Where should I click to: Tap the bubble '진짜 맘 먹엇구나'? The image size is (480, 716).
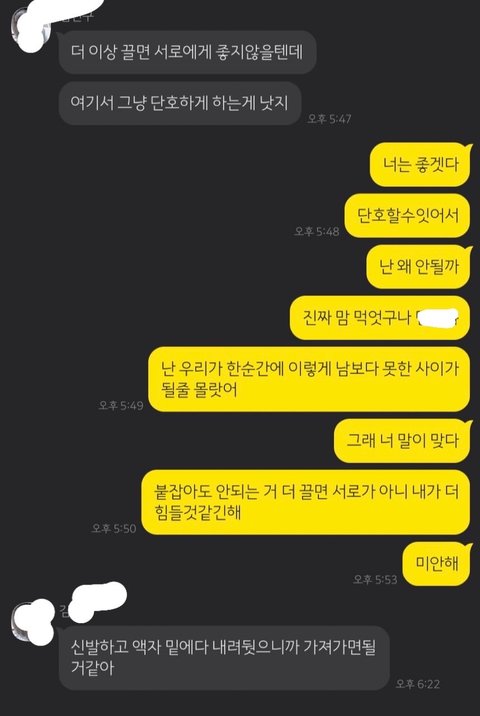pos(380,318)
